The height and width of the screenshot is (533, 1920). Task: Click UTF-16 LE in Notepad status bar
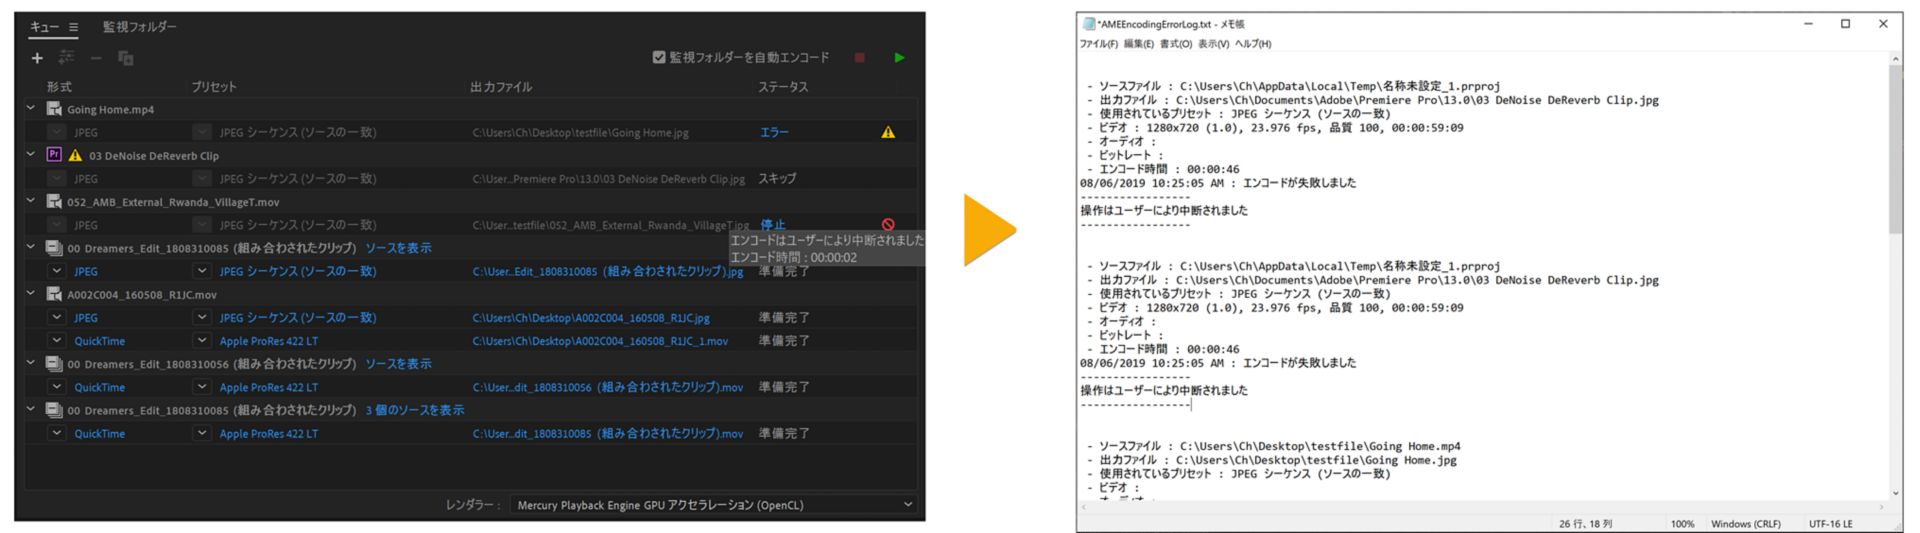click(x=1830, y=523)
